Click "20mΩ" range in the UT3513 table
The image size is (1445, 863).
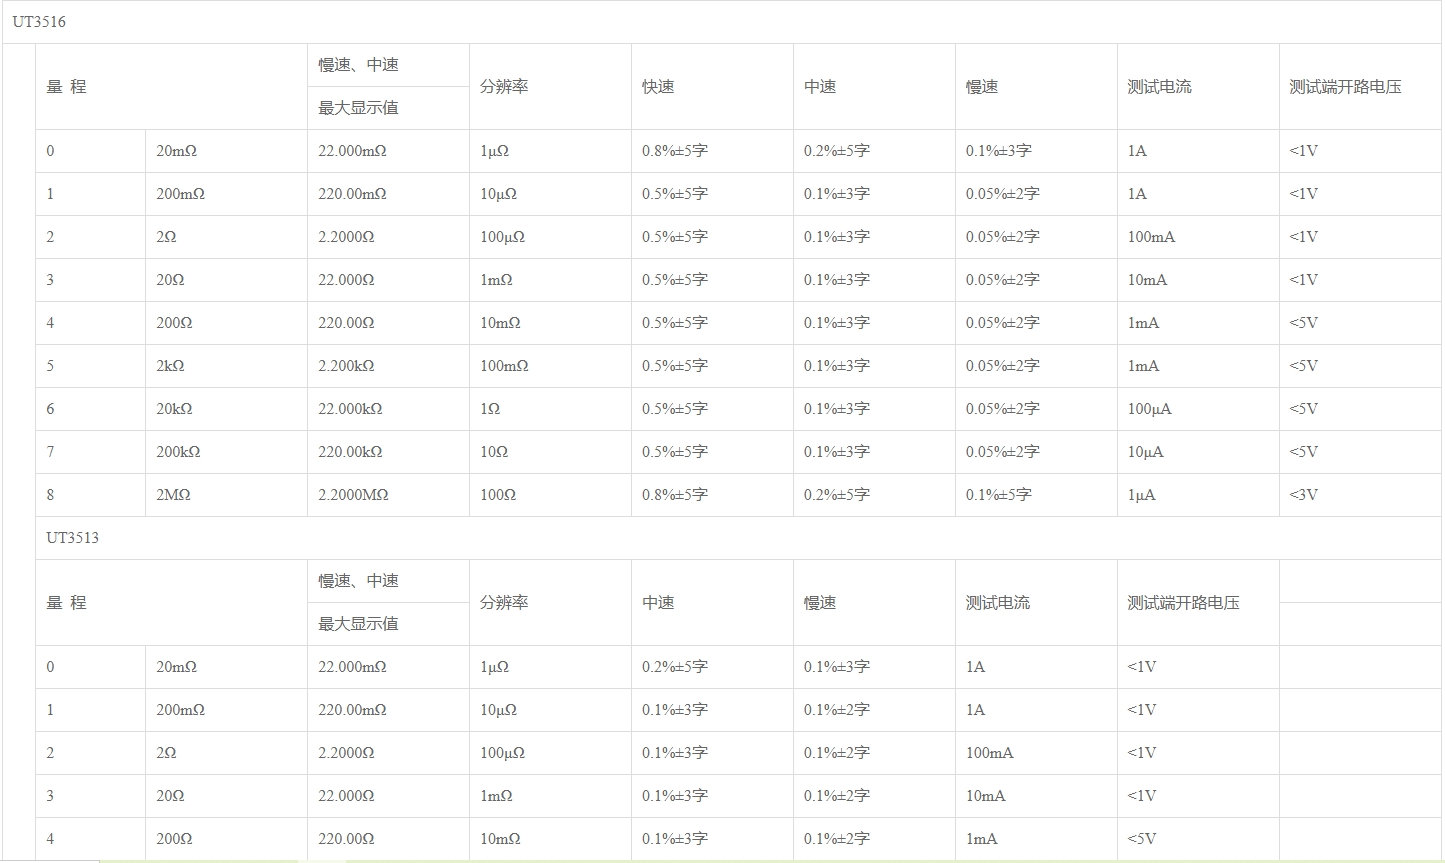coord(176,667)
